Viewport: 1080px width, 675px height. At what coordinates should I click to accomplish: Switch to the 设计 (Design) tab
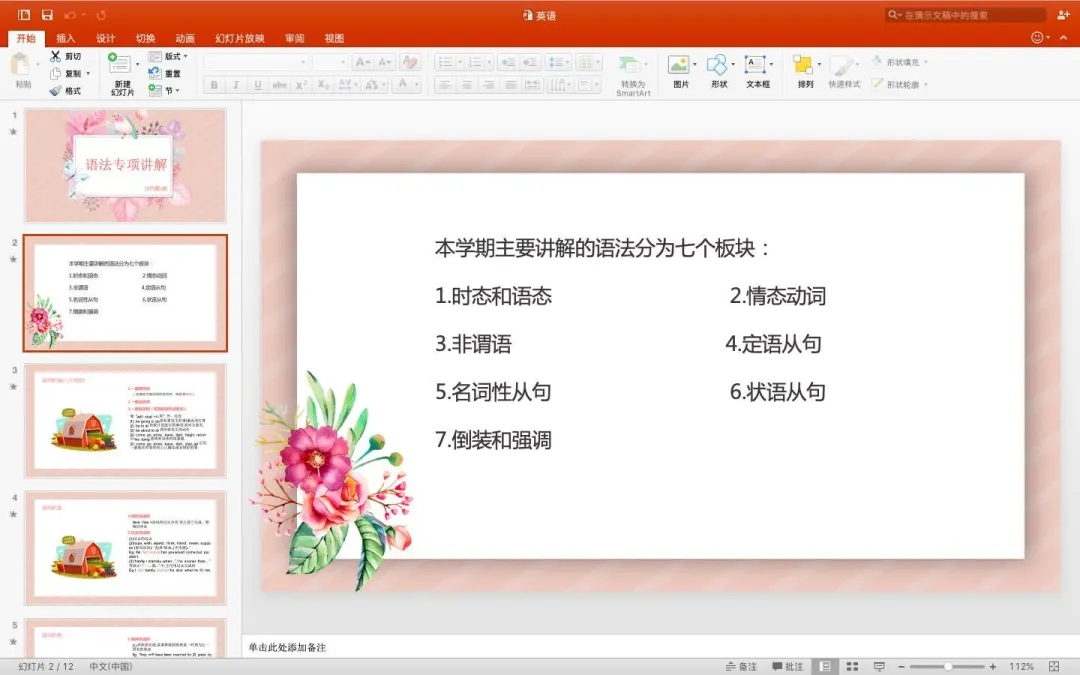(x=105, y=38)
